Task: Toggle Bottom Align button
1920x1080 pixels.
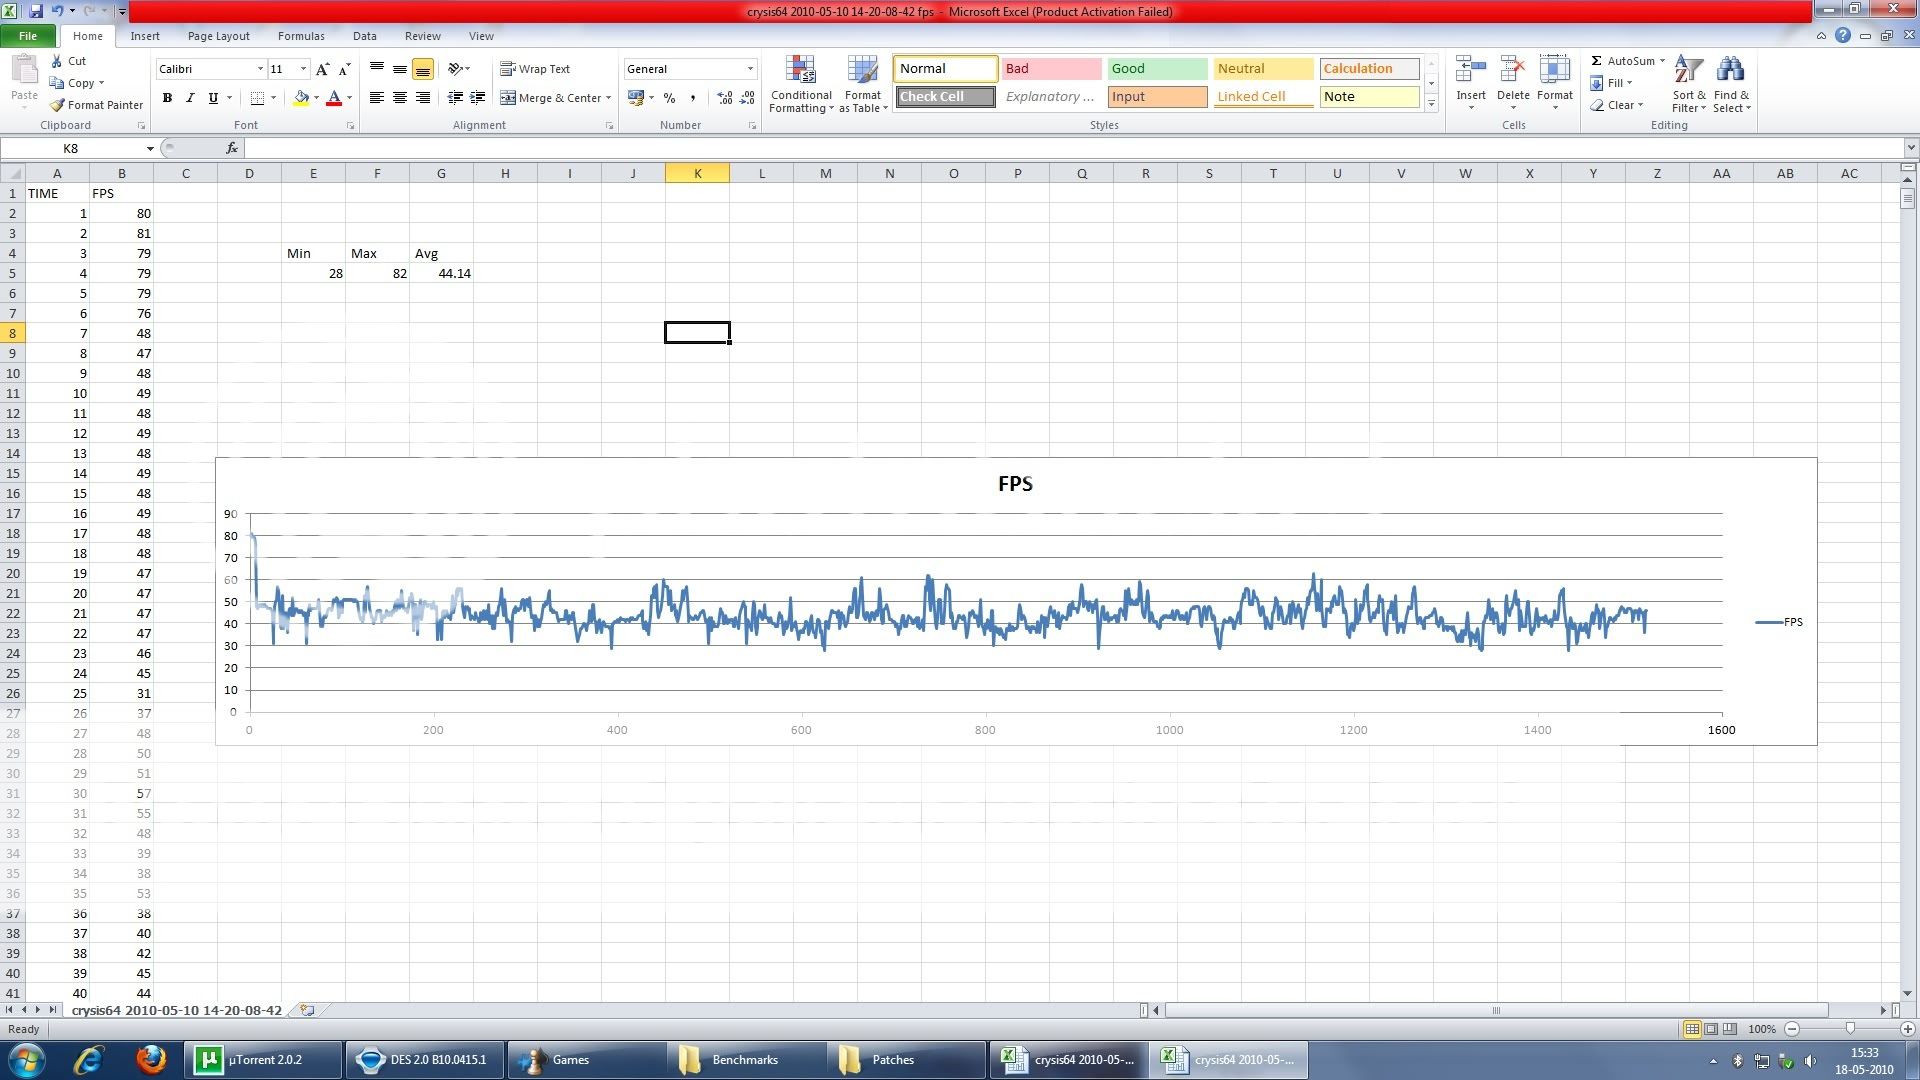Action: [x=423, y=69]
